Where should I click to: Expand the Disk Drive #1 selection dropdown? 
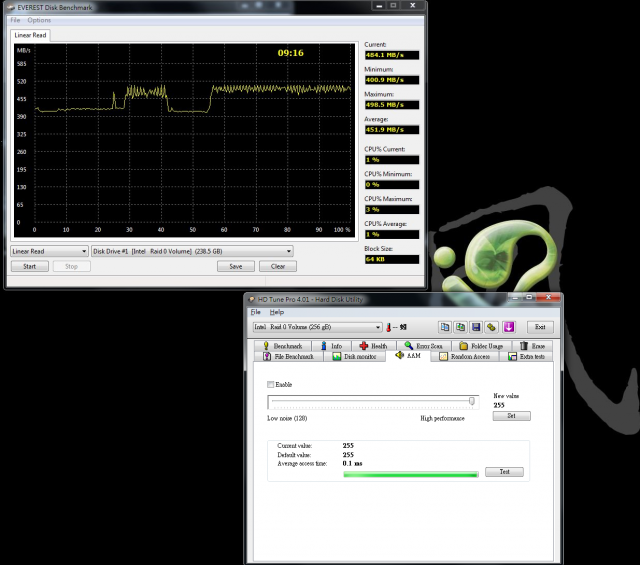[x=192, y=251]
